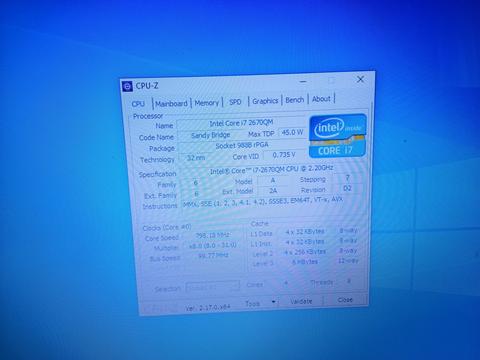Click the Max TDP value 45.0 W
This screenshot has height=360, width=480.
(292, 133)
